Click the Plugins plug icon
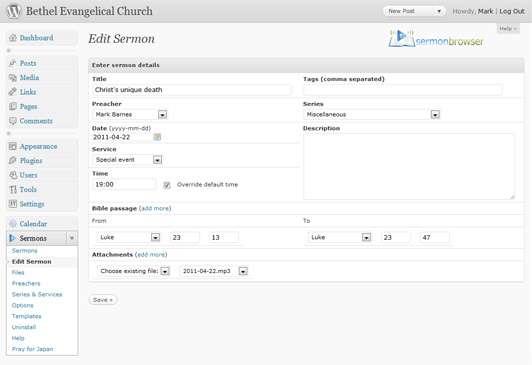The height and width of the screenshot is (365, 532). click(x=13, y=160)
